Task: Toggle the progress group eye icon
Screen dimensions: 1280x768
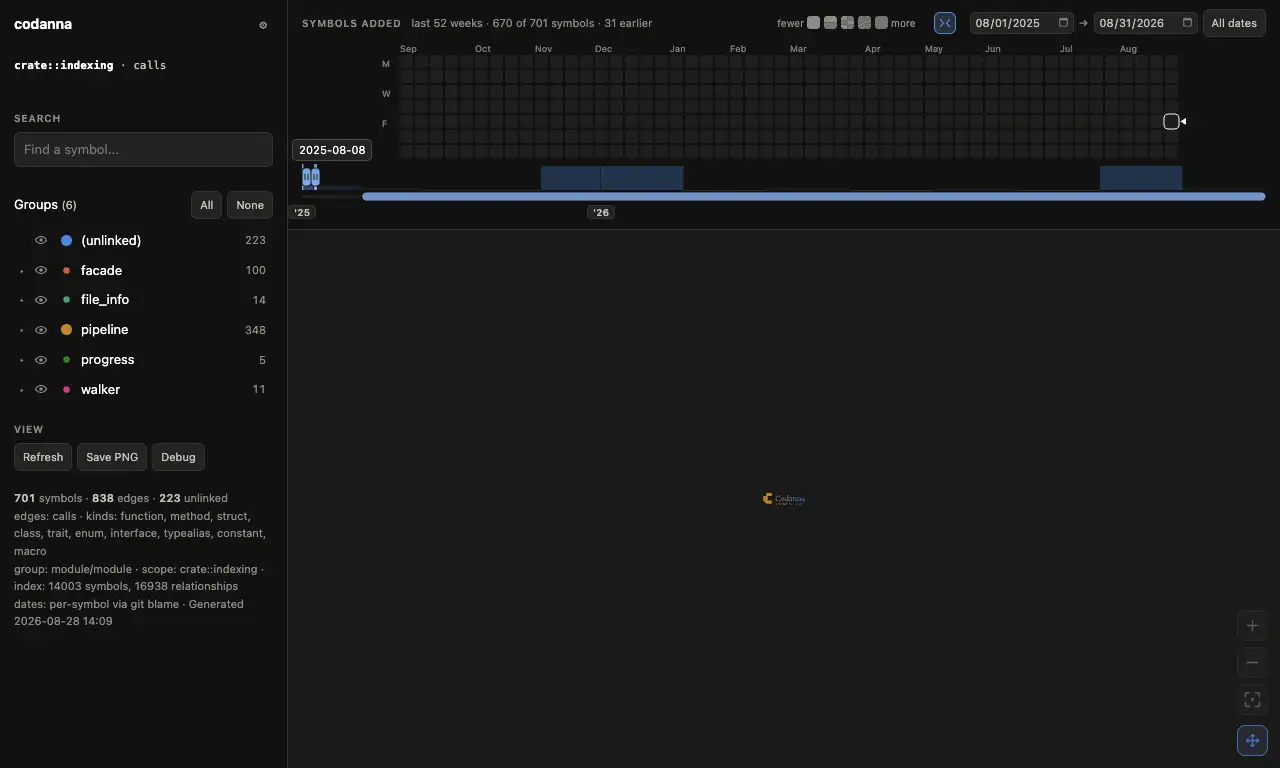Action: click(41, 360)
